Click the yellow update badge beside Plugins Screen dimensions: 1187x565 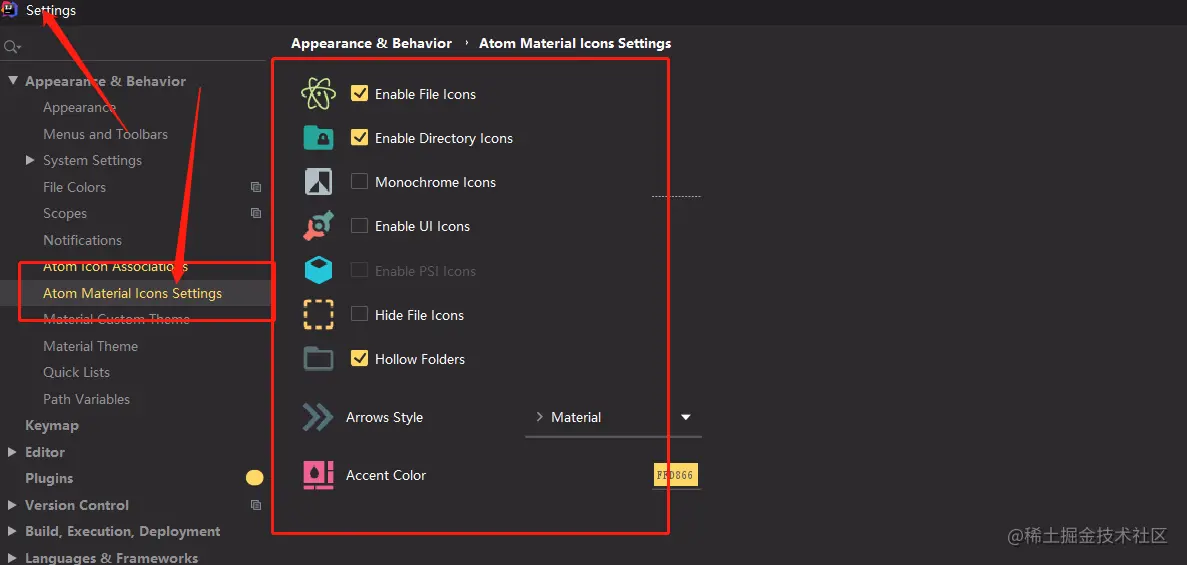[x=254, y=478]
